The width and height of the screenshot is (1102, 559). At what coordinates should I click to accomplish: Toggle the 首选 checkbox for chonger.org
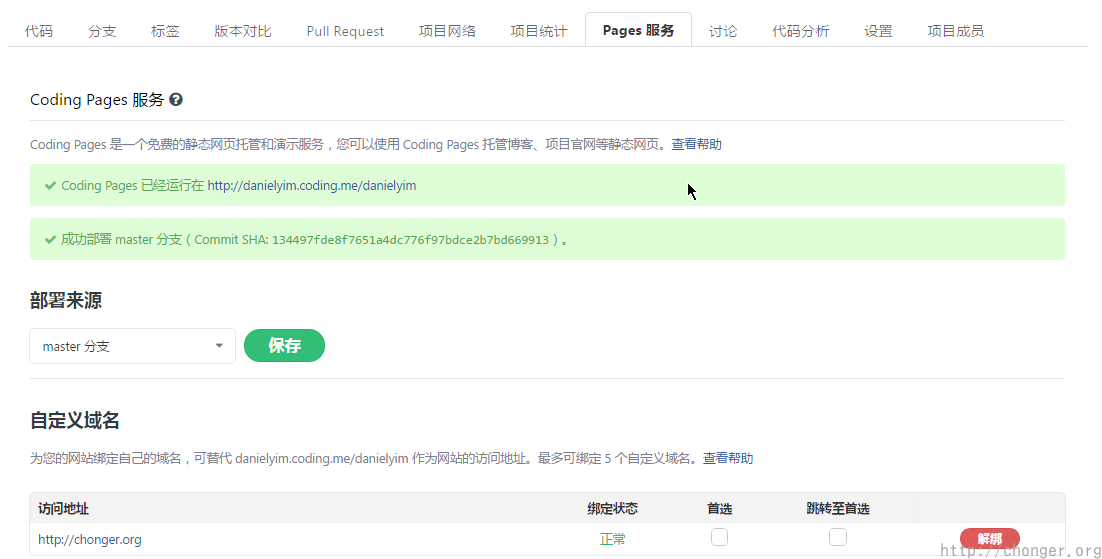[719, 537]
